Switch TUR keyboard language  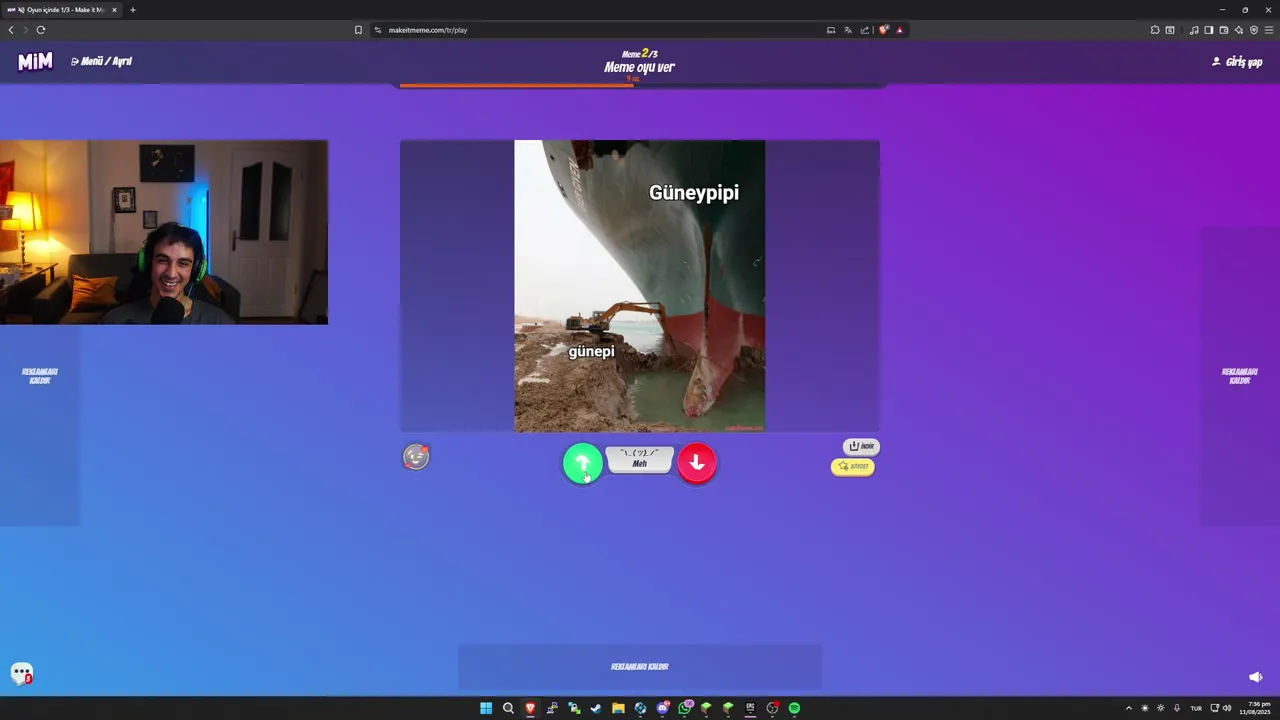point(1196,708)
